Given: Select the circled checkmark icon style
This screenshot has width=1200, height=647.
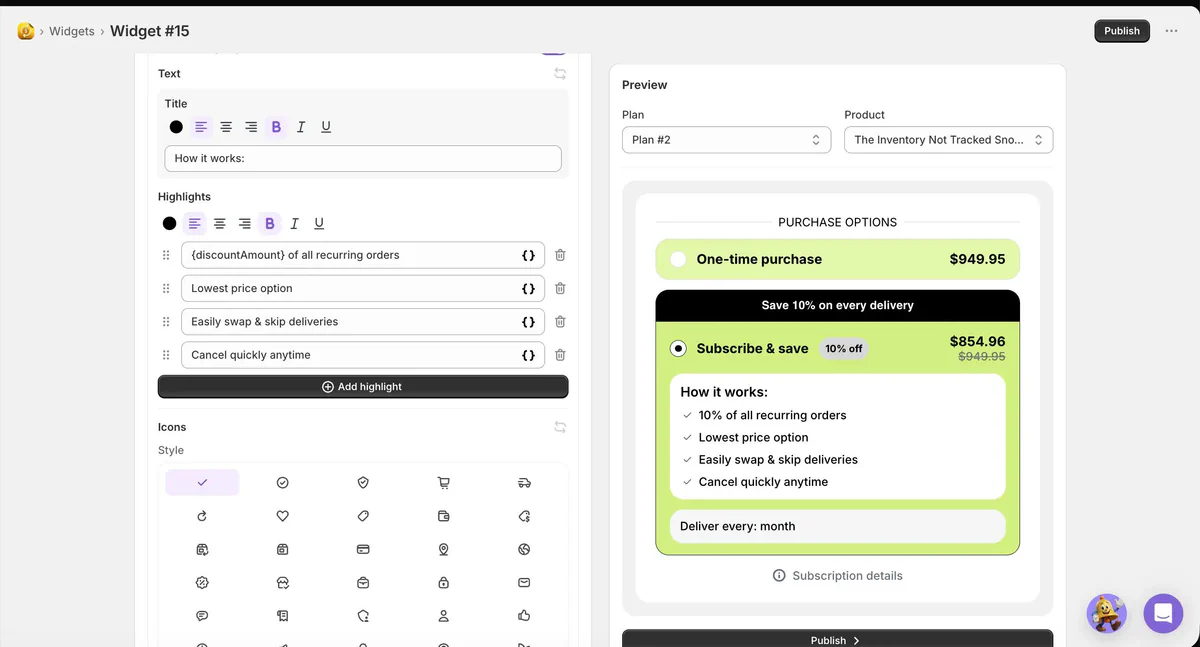Looking at the screenshot, I should tap(283, 482).
